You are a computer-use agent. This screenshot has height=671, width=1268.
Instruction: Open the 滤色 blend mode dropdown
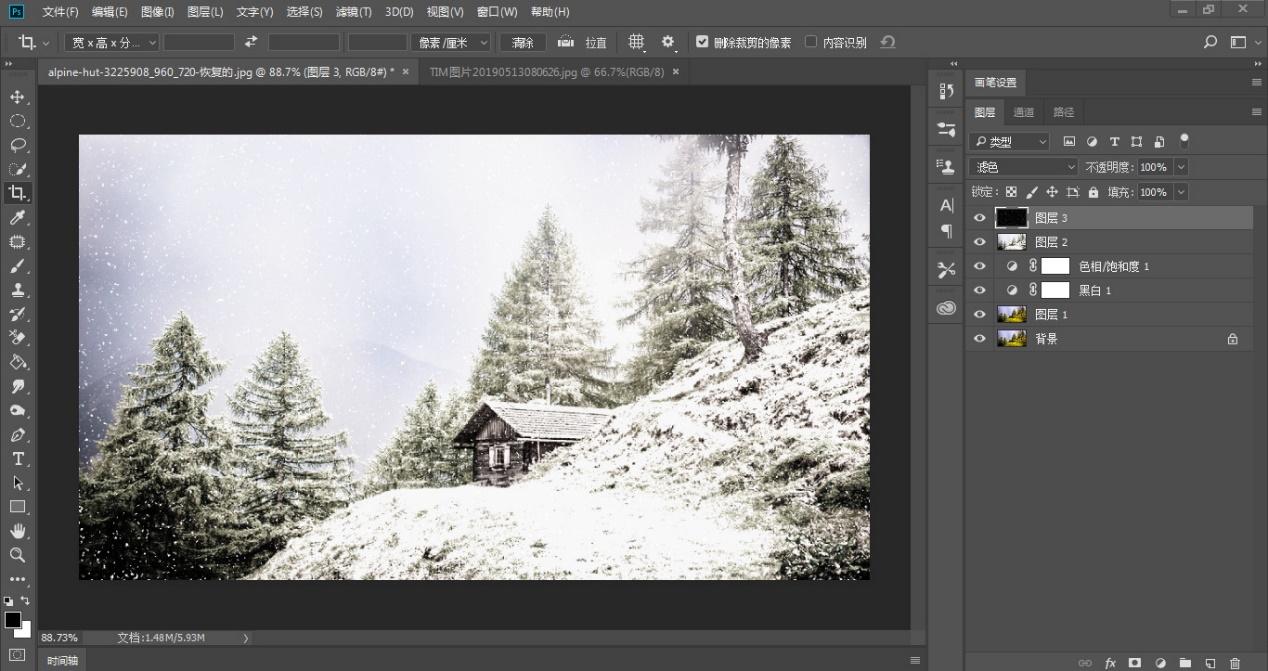[1023, 167]
